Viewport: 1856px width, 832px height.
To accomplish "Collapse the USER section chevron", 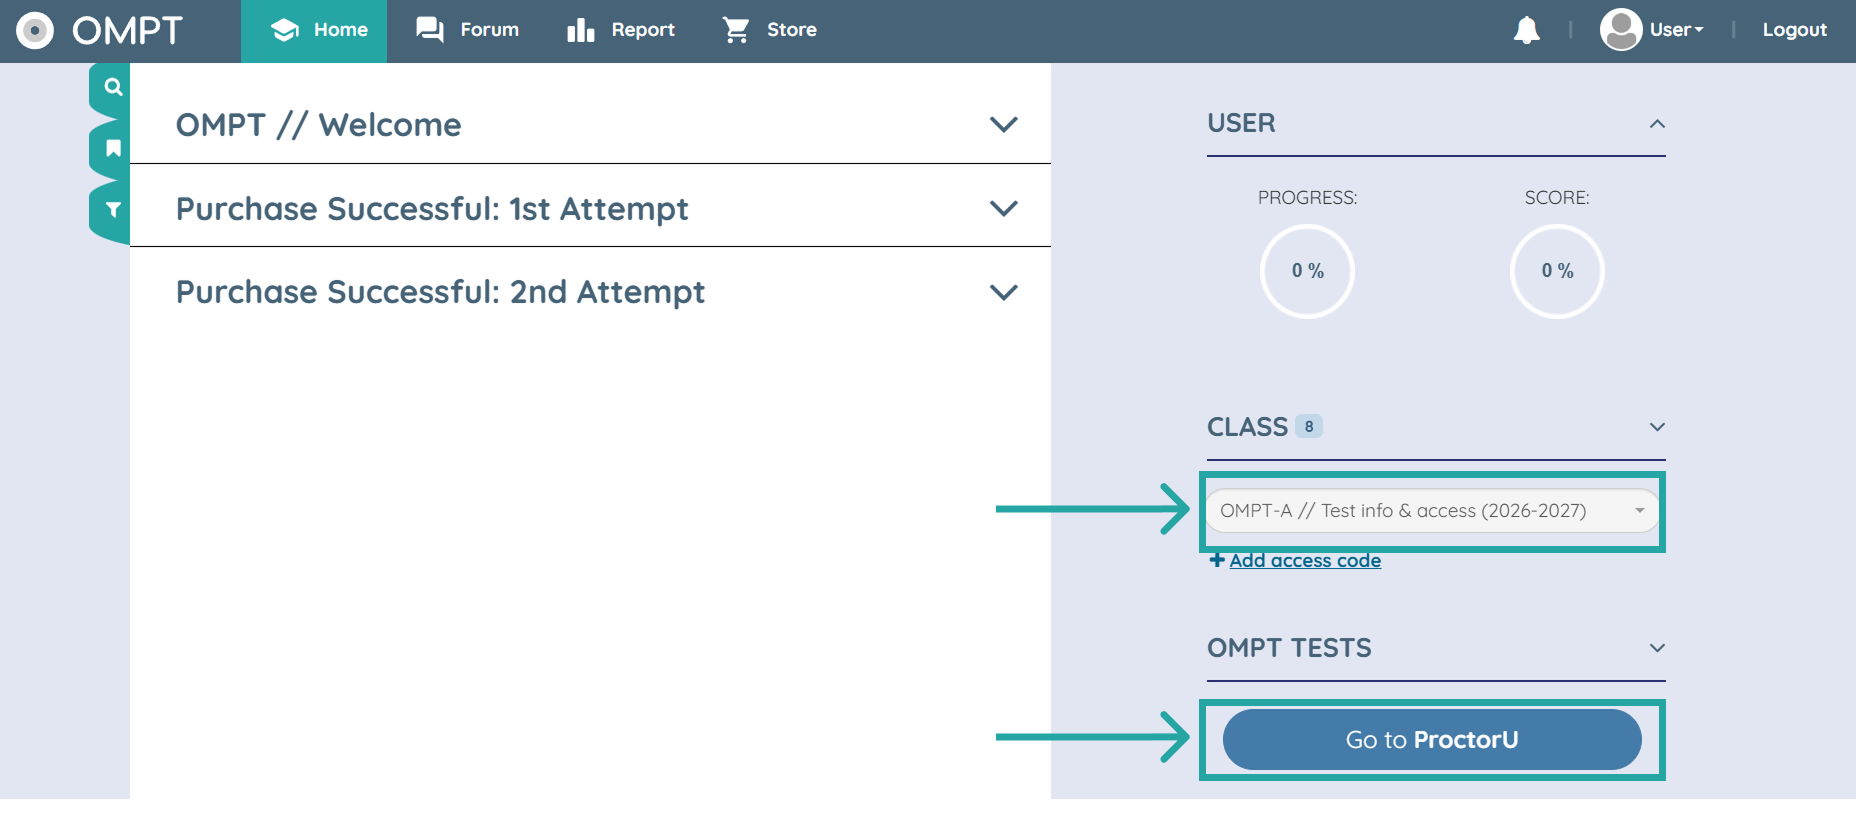I will pyautogui.click(x=1657, y=124).
